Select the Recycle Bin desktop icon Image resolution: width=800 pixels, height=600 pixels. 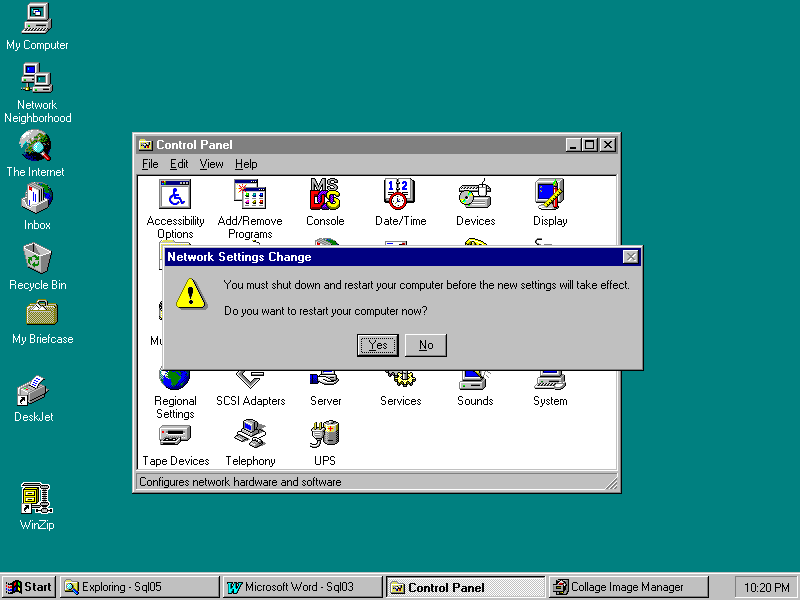tap(37, 260)
